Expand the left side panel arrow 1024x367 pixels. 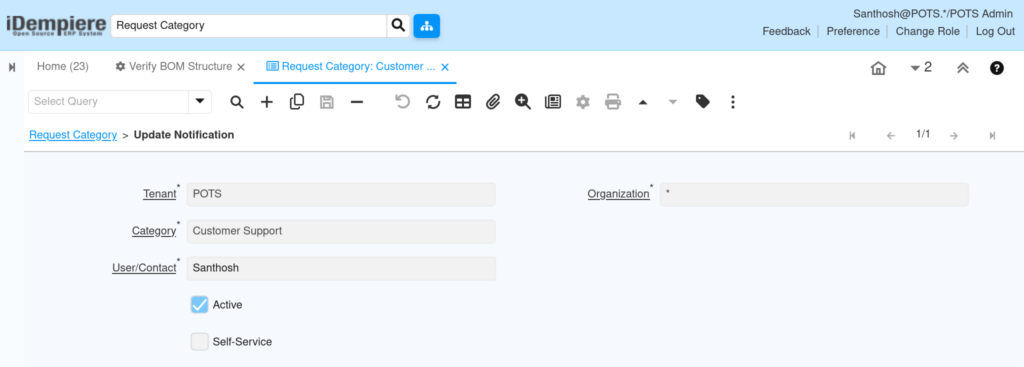pyautogui.click(x=12, y=67)
